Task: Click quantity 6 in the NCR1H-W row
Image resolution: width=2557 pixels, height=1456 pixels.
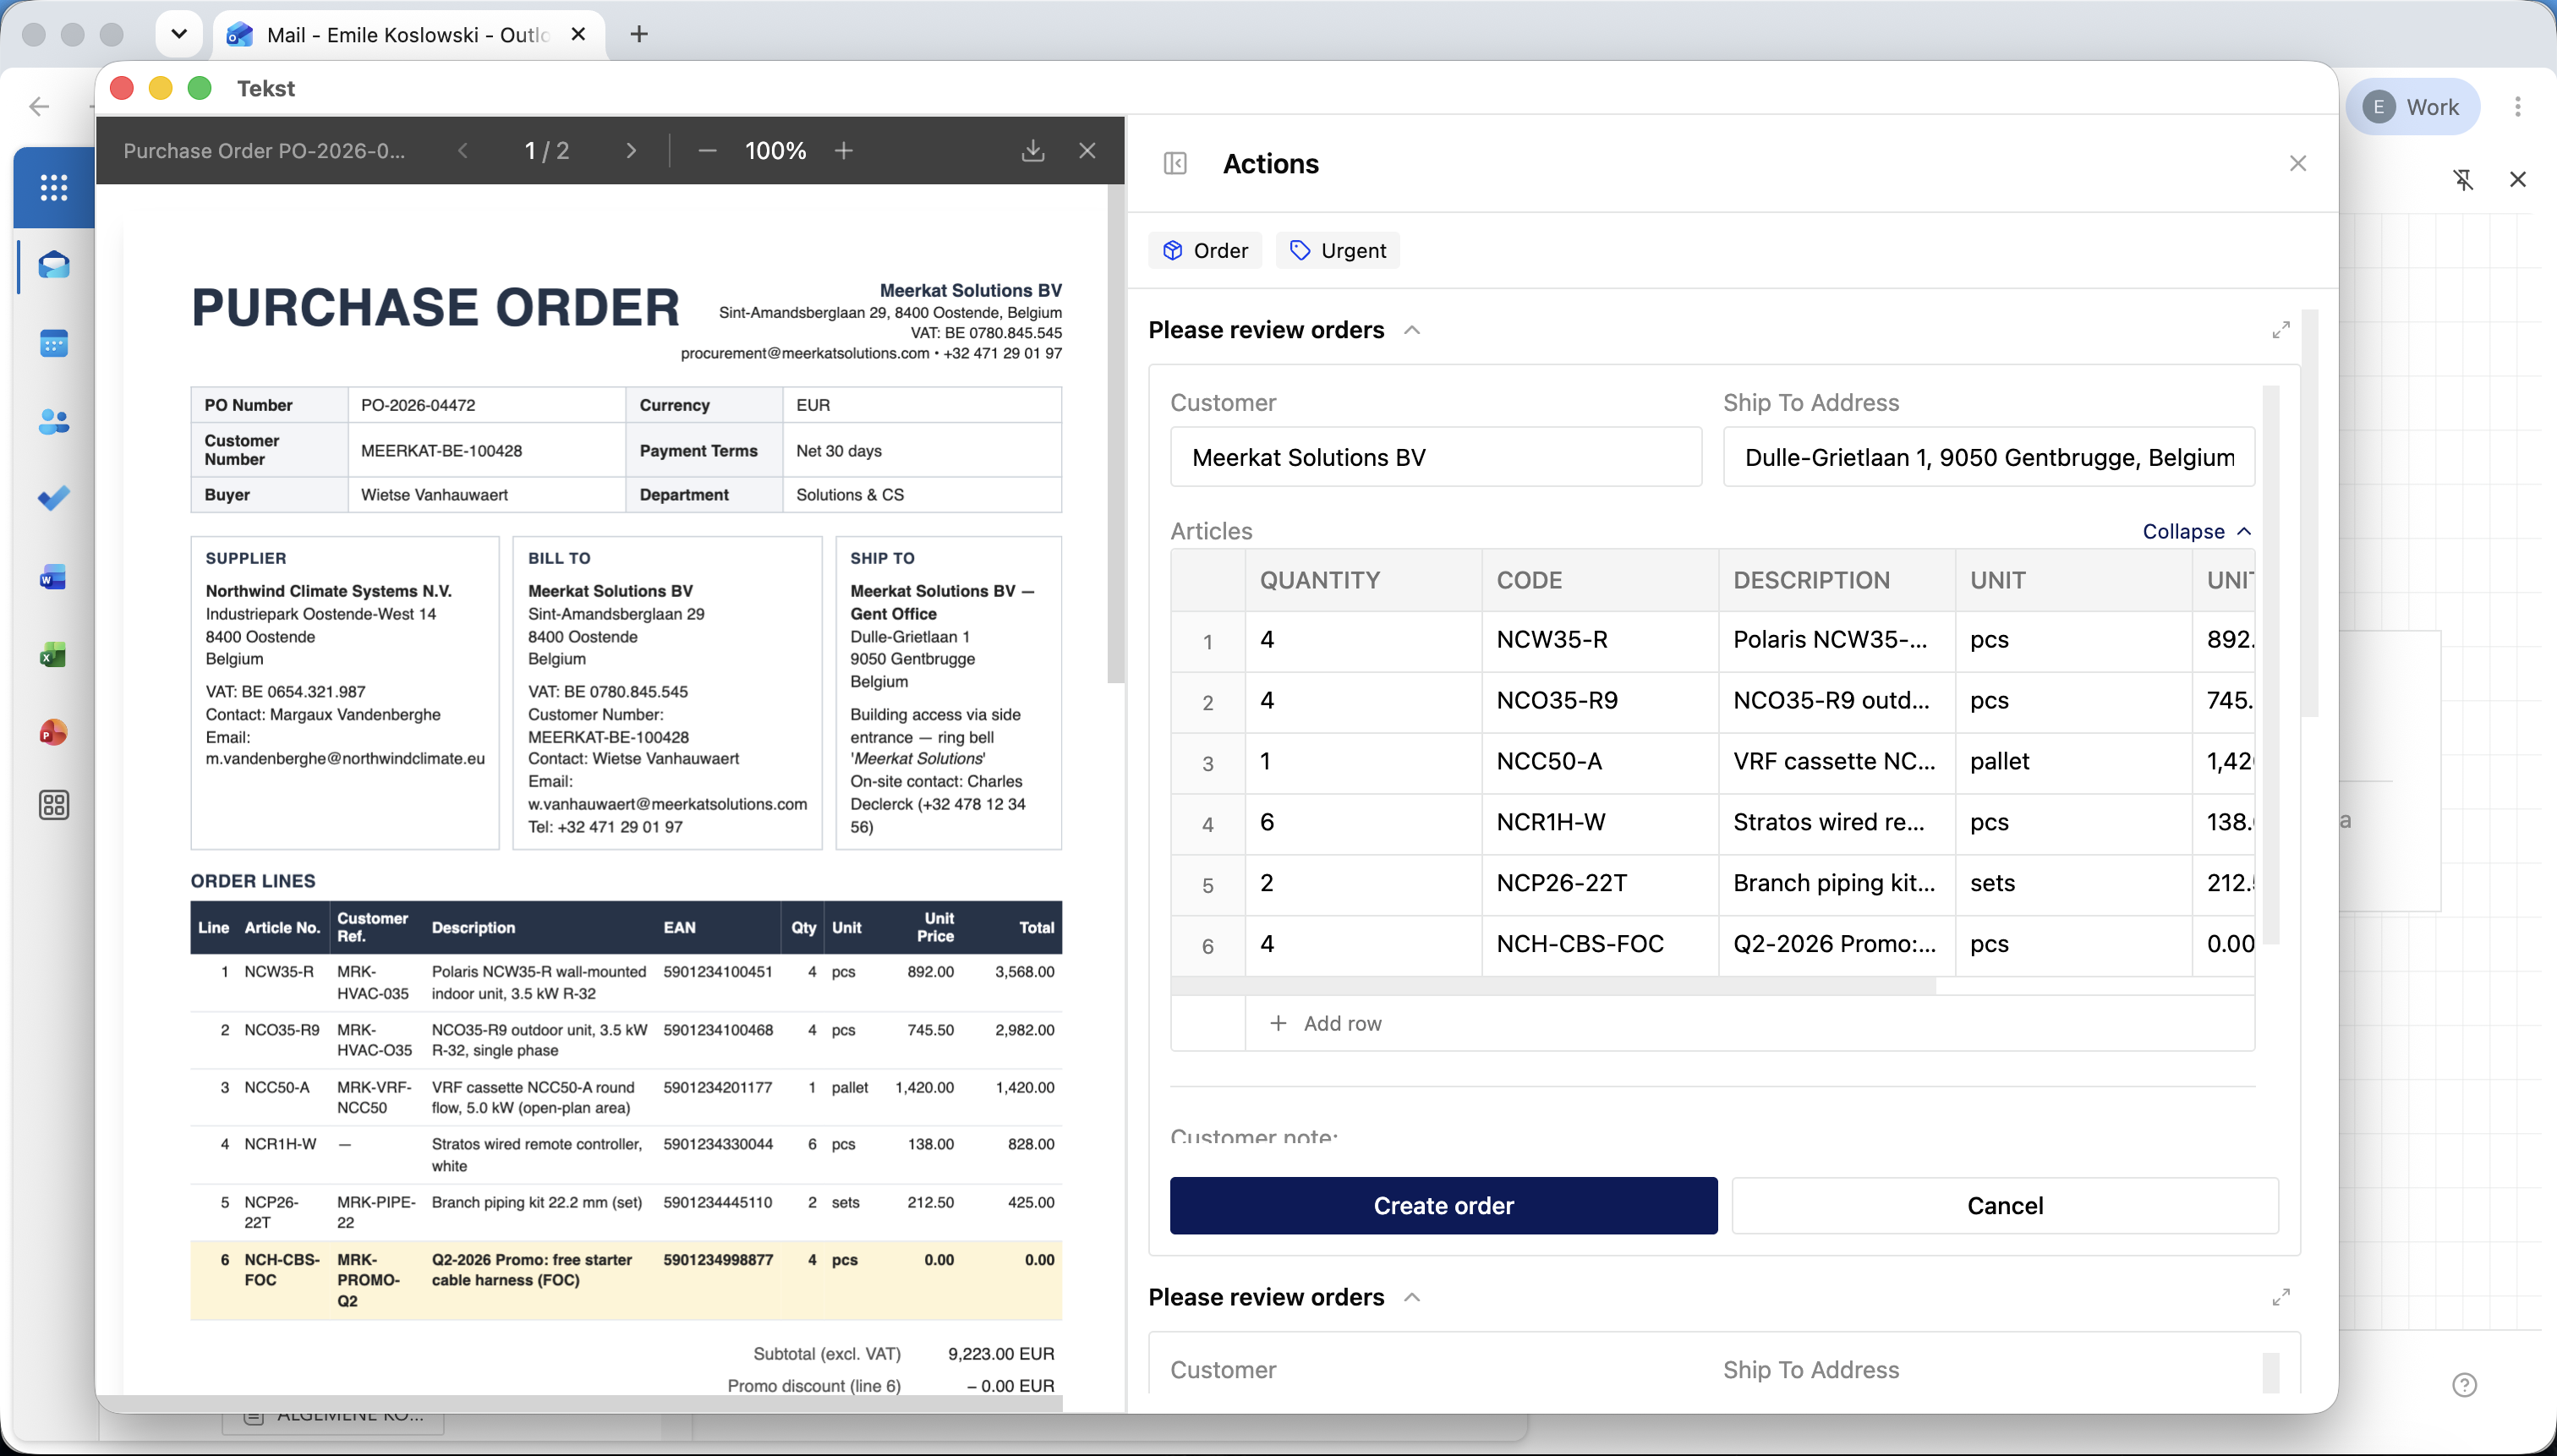Action: click(x=1363, y=823)
